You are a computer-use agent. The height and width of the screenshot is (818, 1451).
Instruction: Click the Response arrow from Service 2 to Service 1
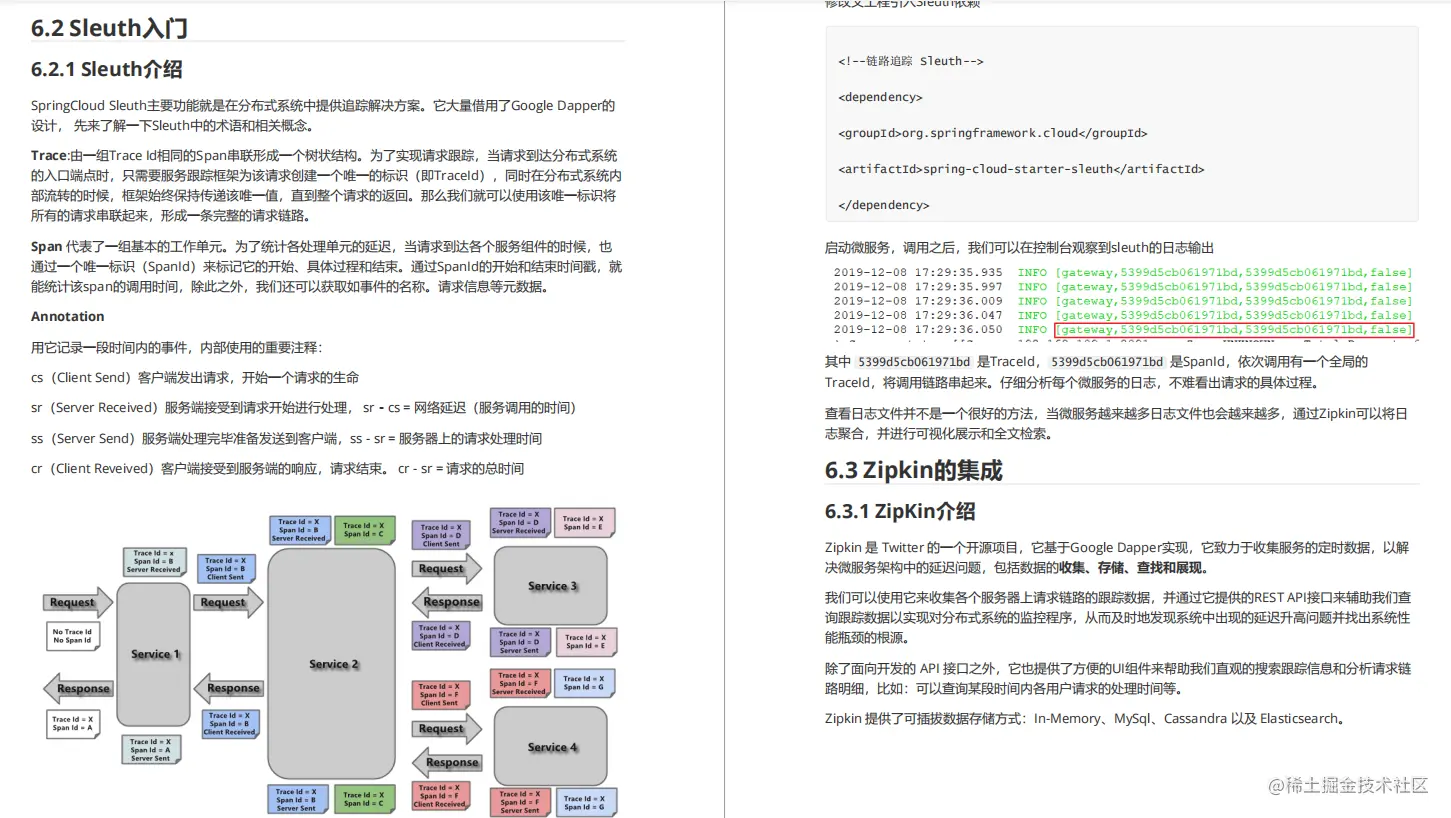tap(229, 688)
